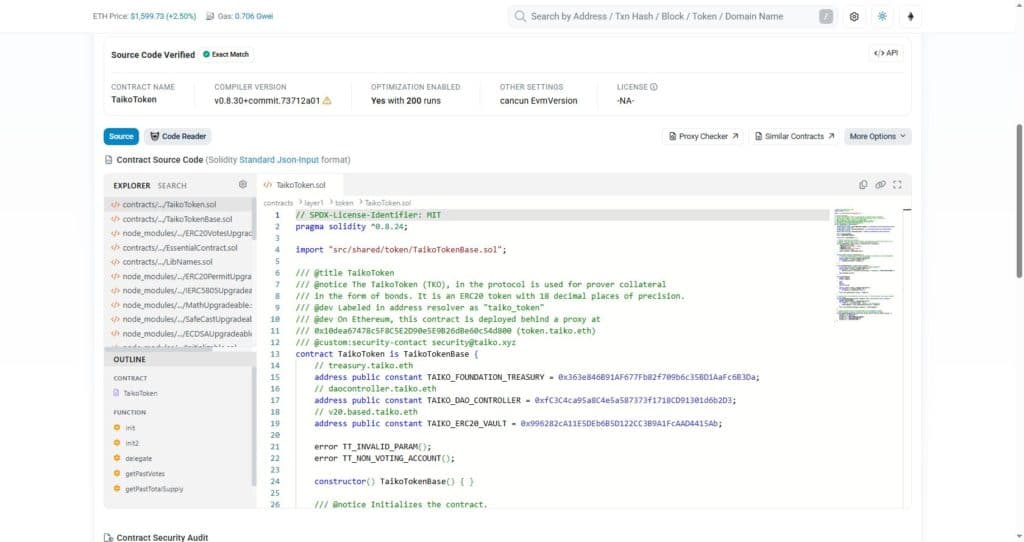The image size is (1024, 542).
Task: Click the site settings gear icon
Action: pyautogui.click(x=854, y=17)
